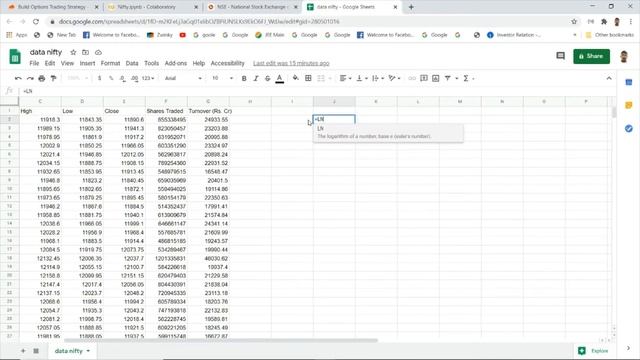Viewport: 640px width, 360px height.
Task: Click the Explore button
Action: [x=593, y=351]
